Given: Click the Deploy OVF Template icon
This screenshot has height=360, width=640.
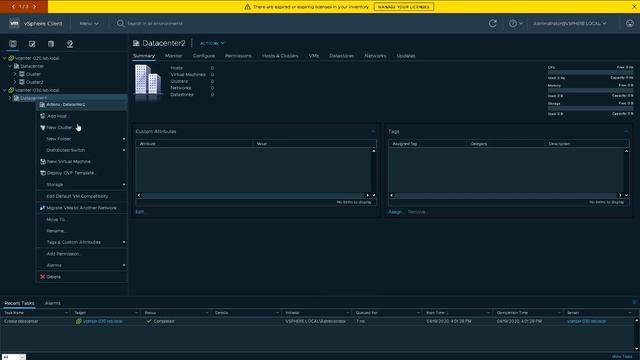Looking at the screenshot, I should [42, 173].
